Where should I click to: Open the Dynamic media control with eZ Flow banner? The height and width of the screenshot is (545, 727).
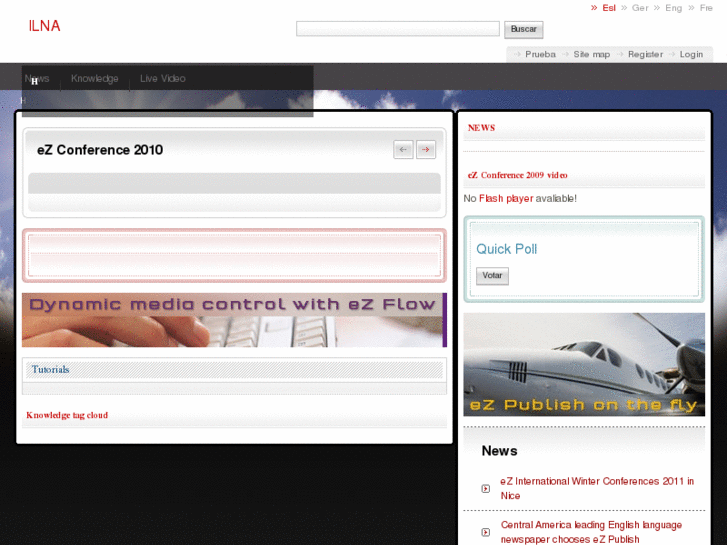234,320
